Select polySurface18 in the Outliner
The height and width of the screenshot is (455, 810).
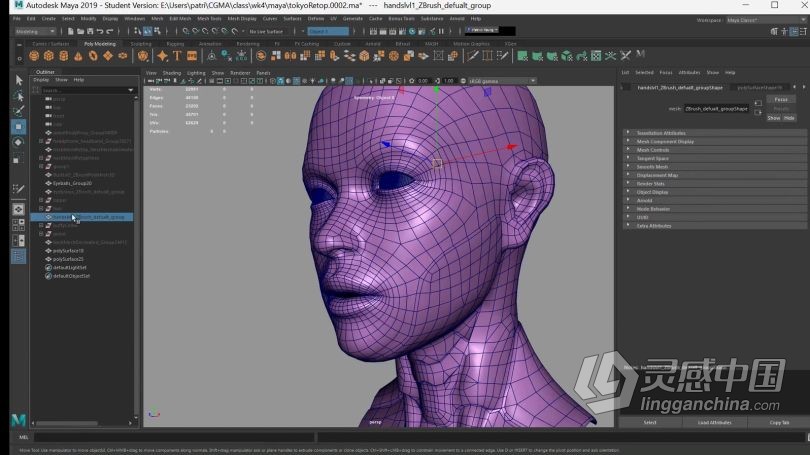[68, 250]
